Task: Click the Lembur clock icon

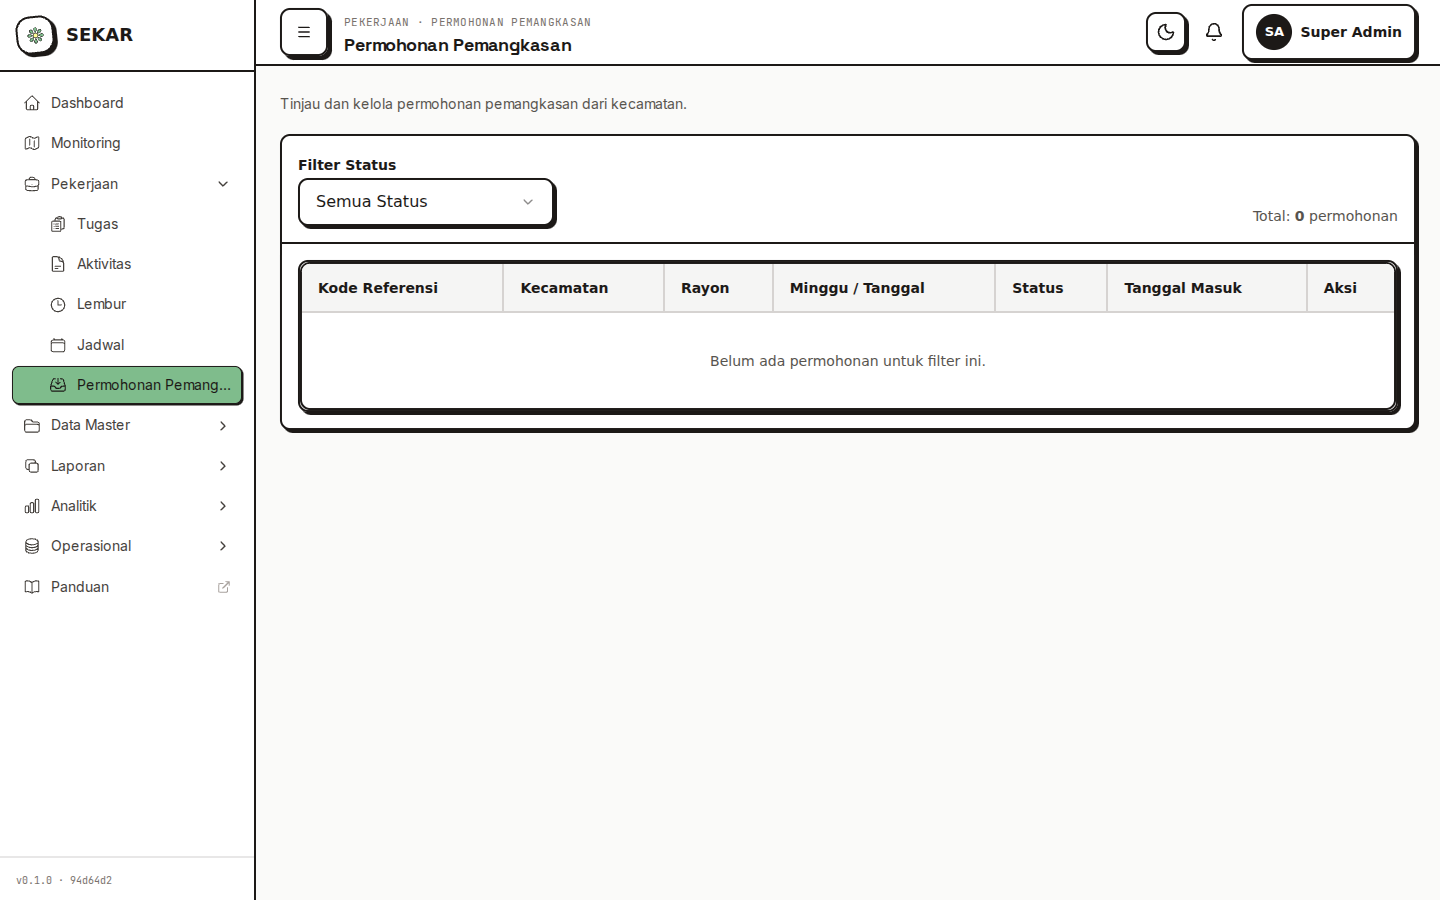Action: pyautogui.click(x=58, y=304)
